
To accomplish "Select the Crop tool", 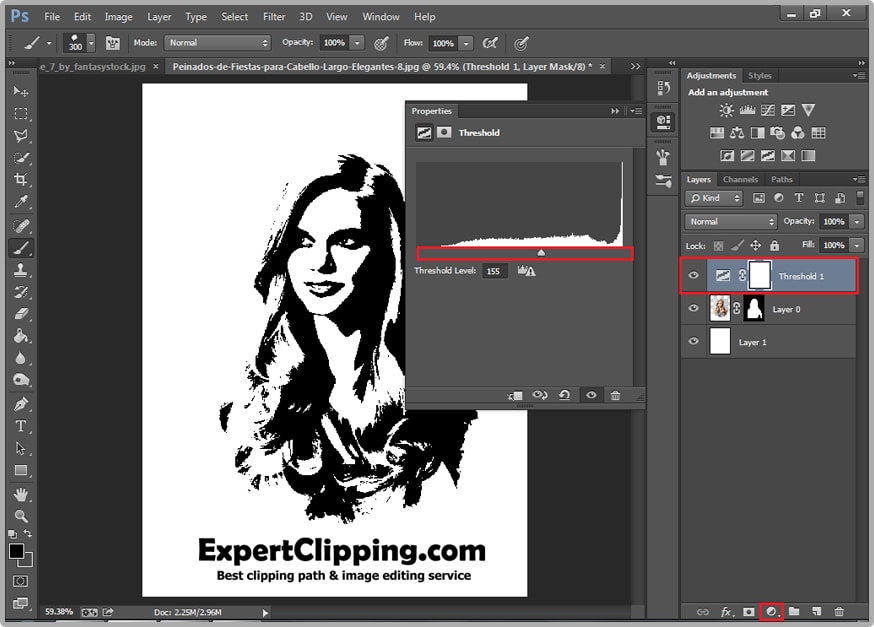I will click(20, 180).
